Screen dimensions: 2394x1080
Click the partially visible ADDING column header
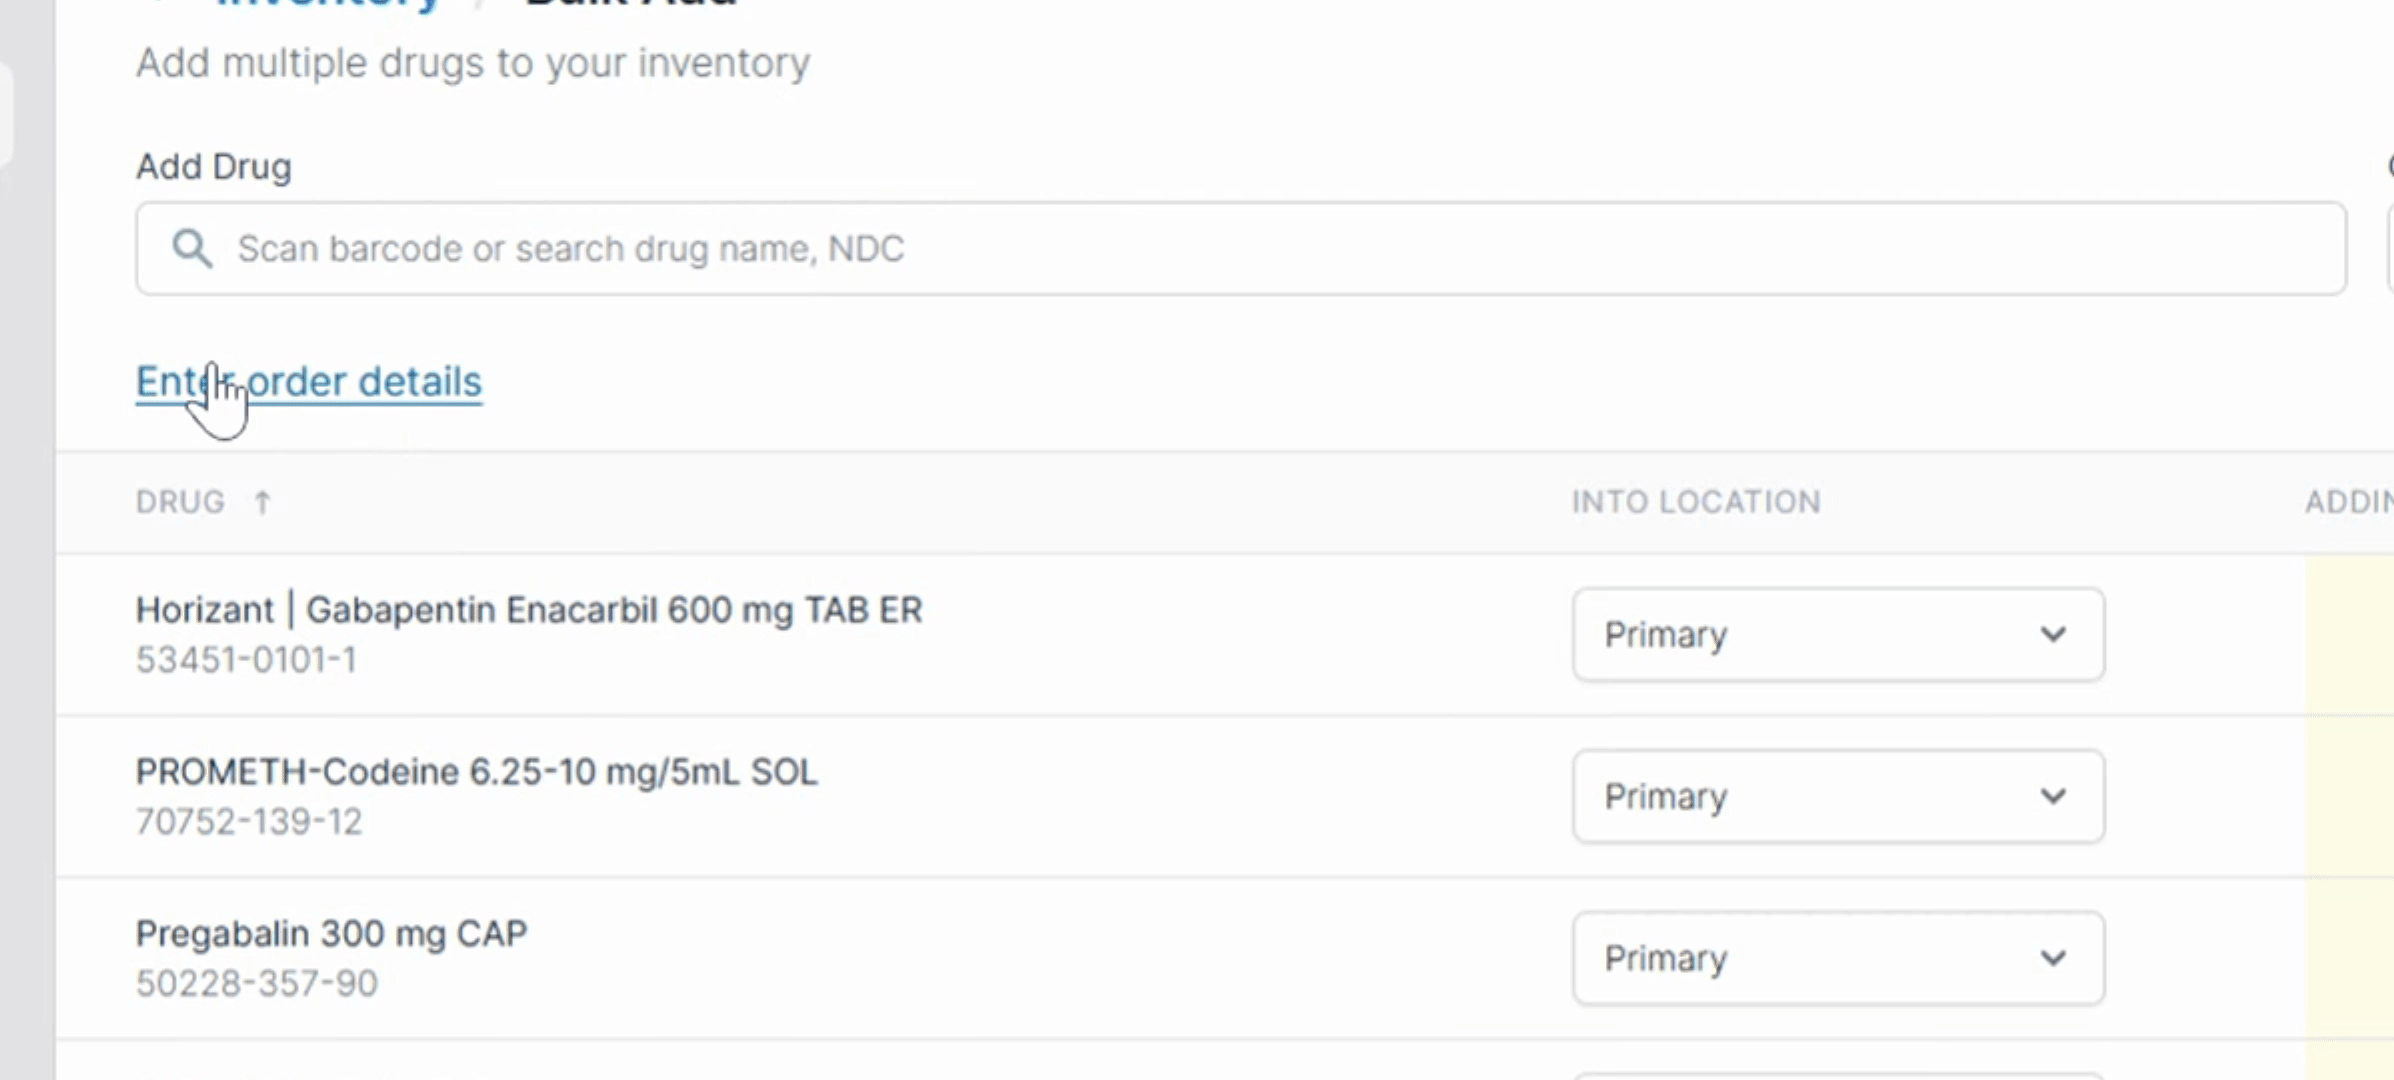pyautogui.click(x=2349, y=501)
